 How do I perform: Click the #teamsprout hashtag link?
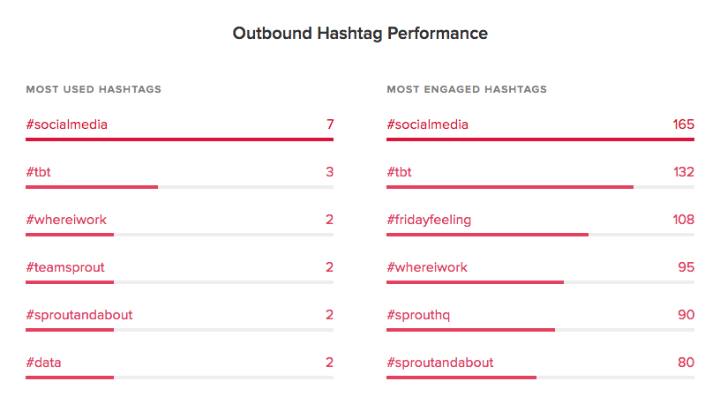click(x=65, y=267)
